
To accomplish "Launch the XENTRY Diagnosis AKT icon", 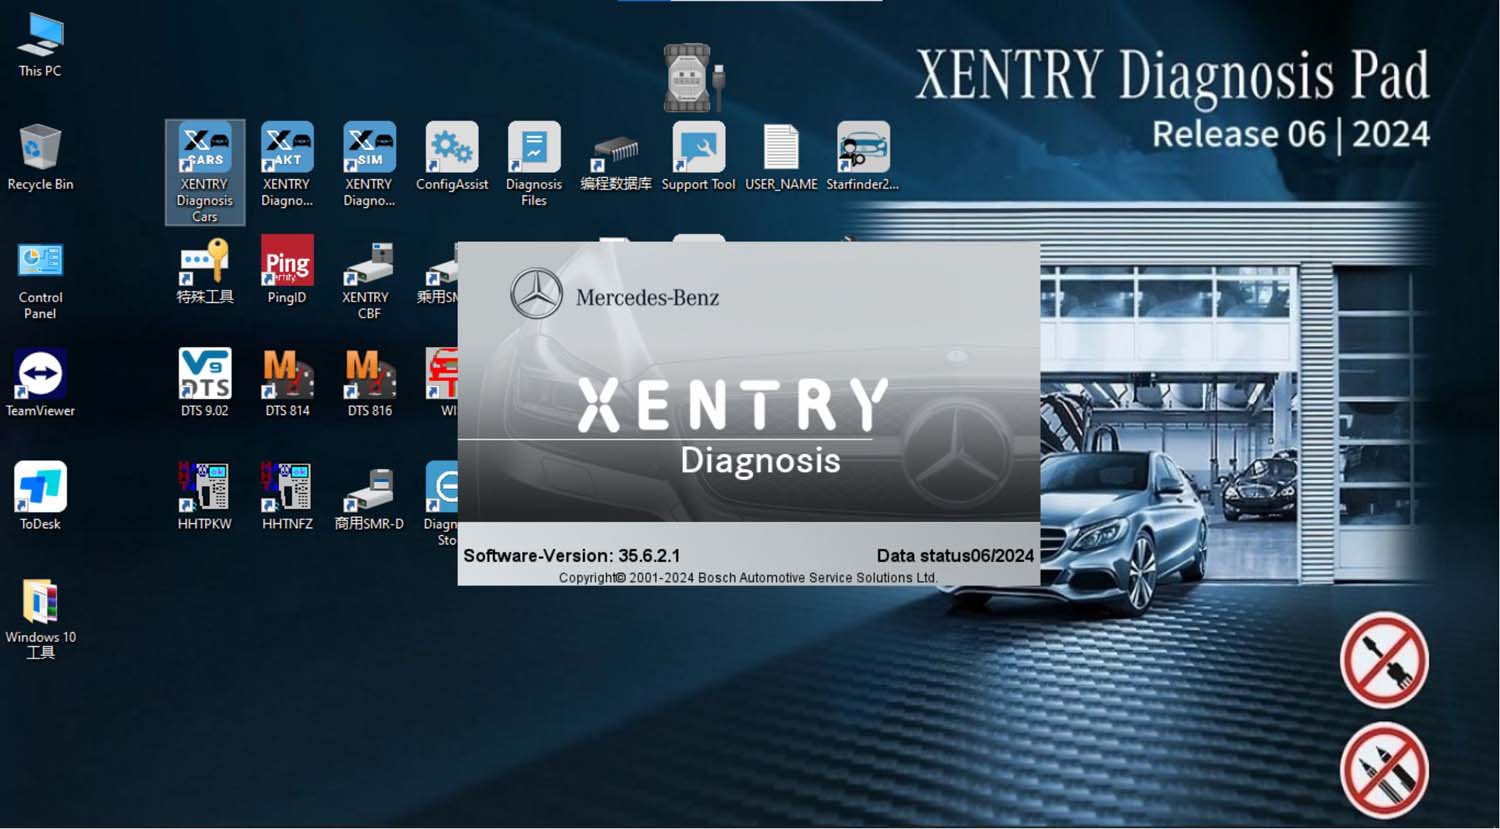I will coord(287,150).
